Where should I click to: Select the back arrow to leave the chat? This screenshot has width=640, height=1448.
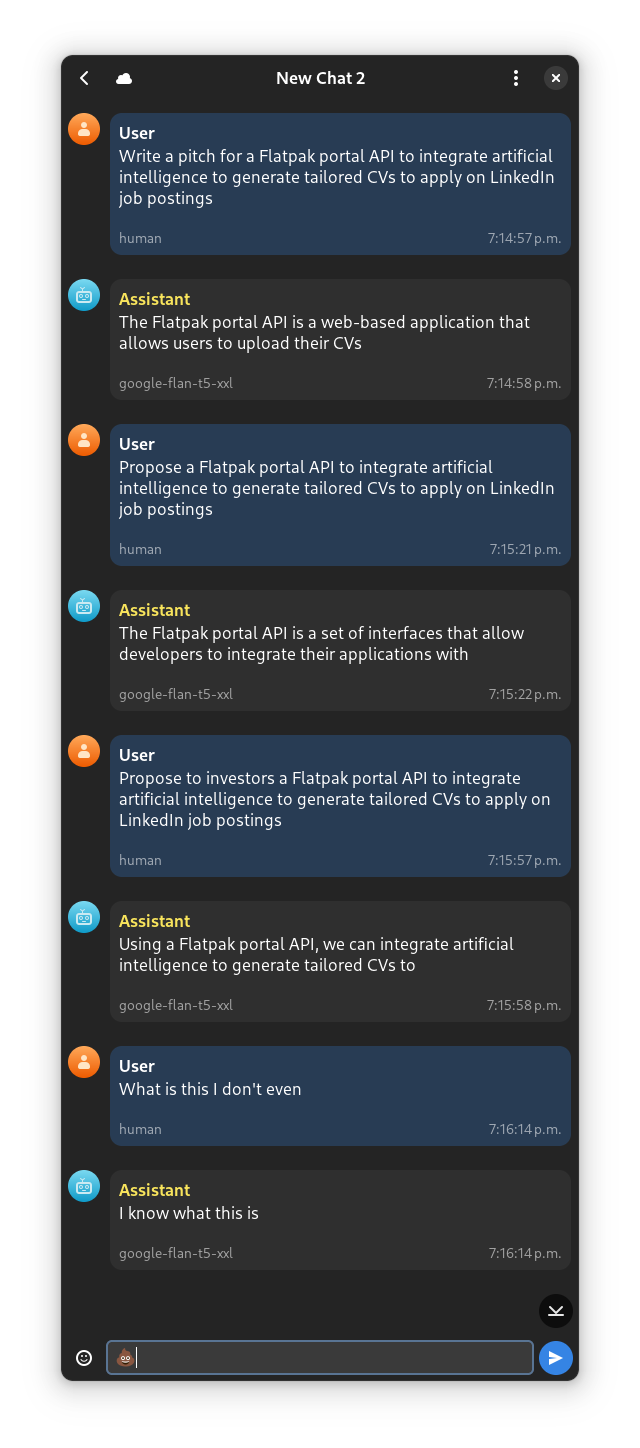pyautogui.click(x=84, y=78)
